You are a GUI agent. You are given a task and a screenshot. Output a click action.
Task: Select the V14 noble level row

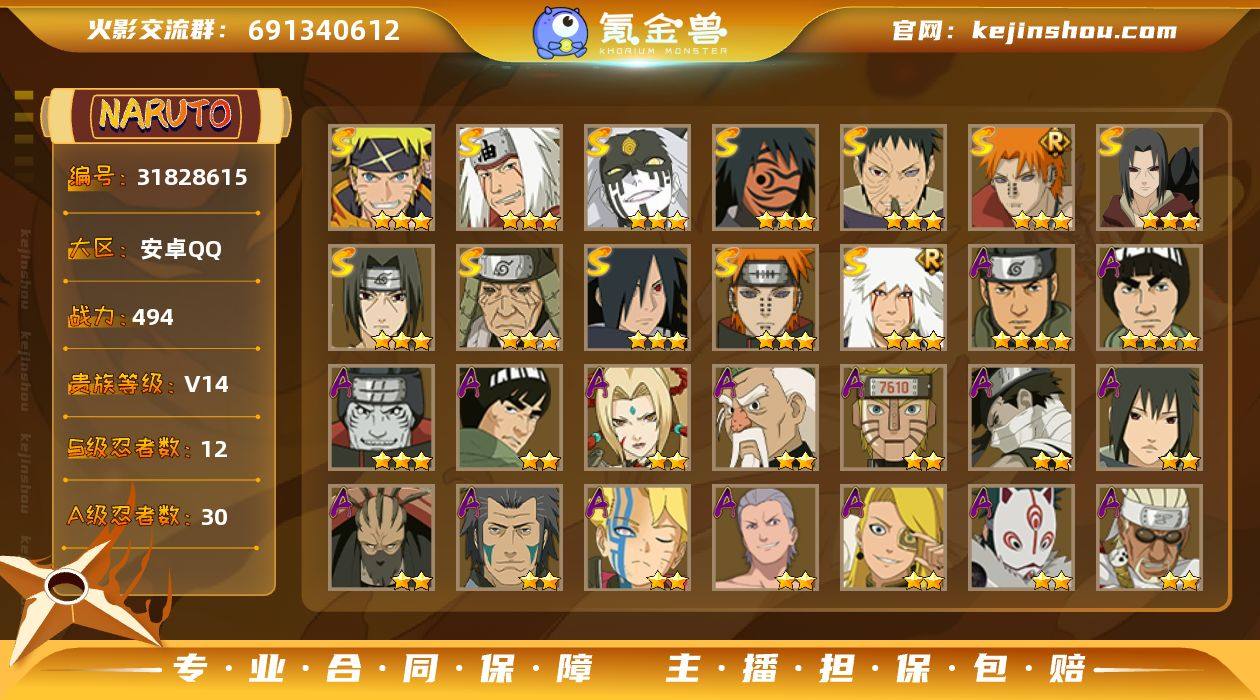tap(162, 384)
